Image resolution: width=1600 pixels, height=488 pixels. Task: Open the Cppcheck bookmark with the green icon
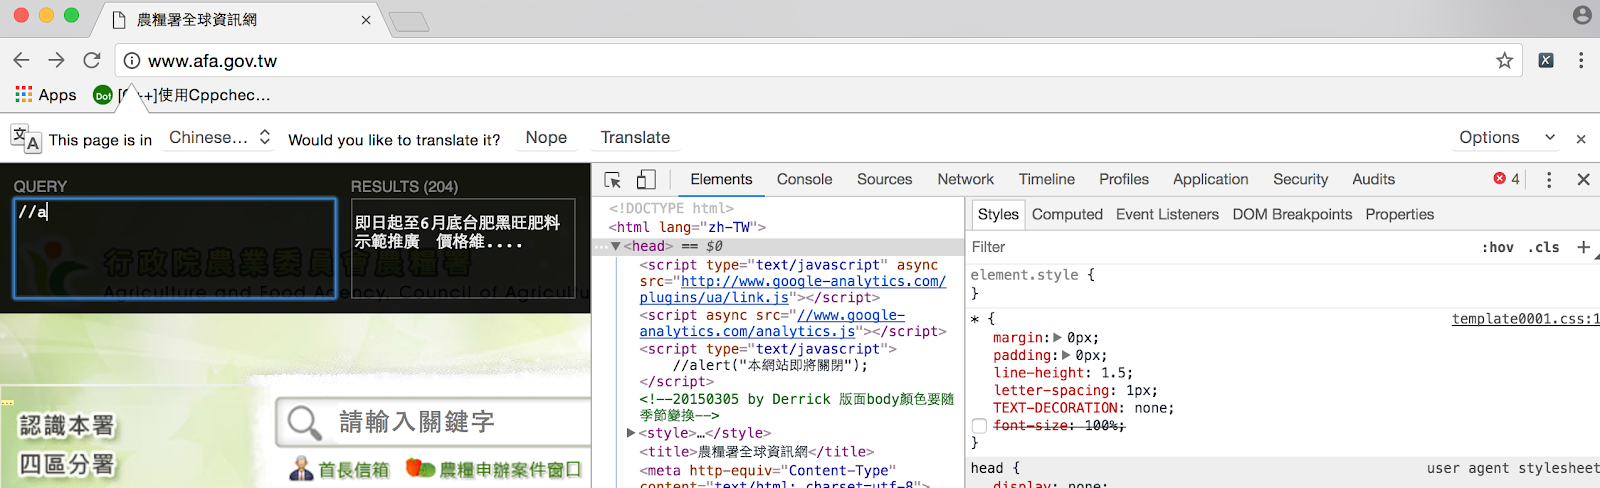(x=182, y=95)
